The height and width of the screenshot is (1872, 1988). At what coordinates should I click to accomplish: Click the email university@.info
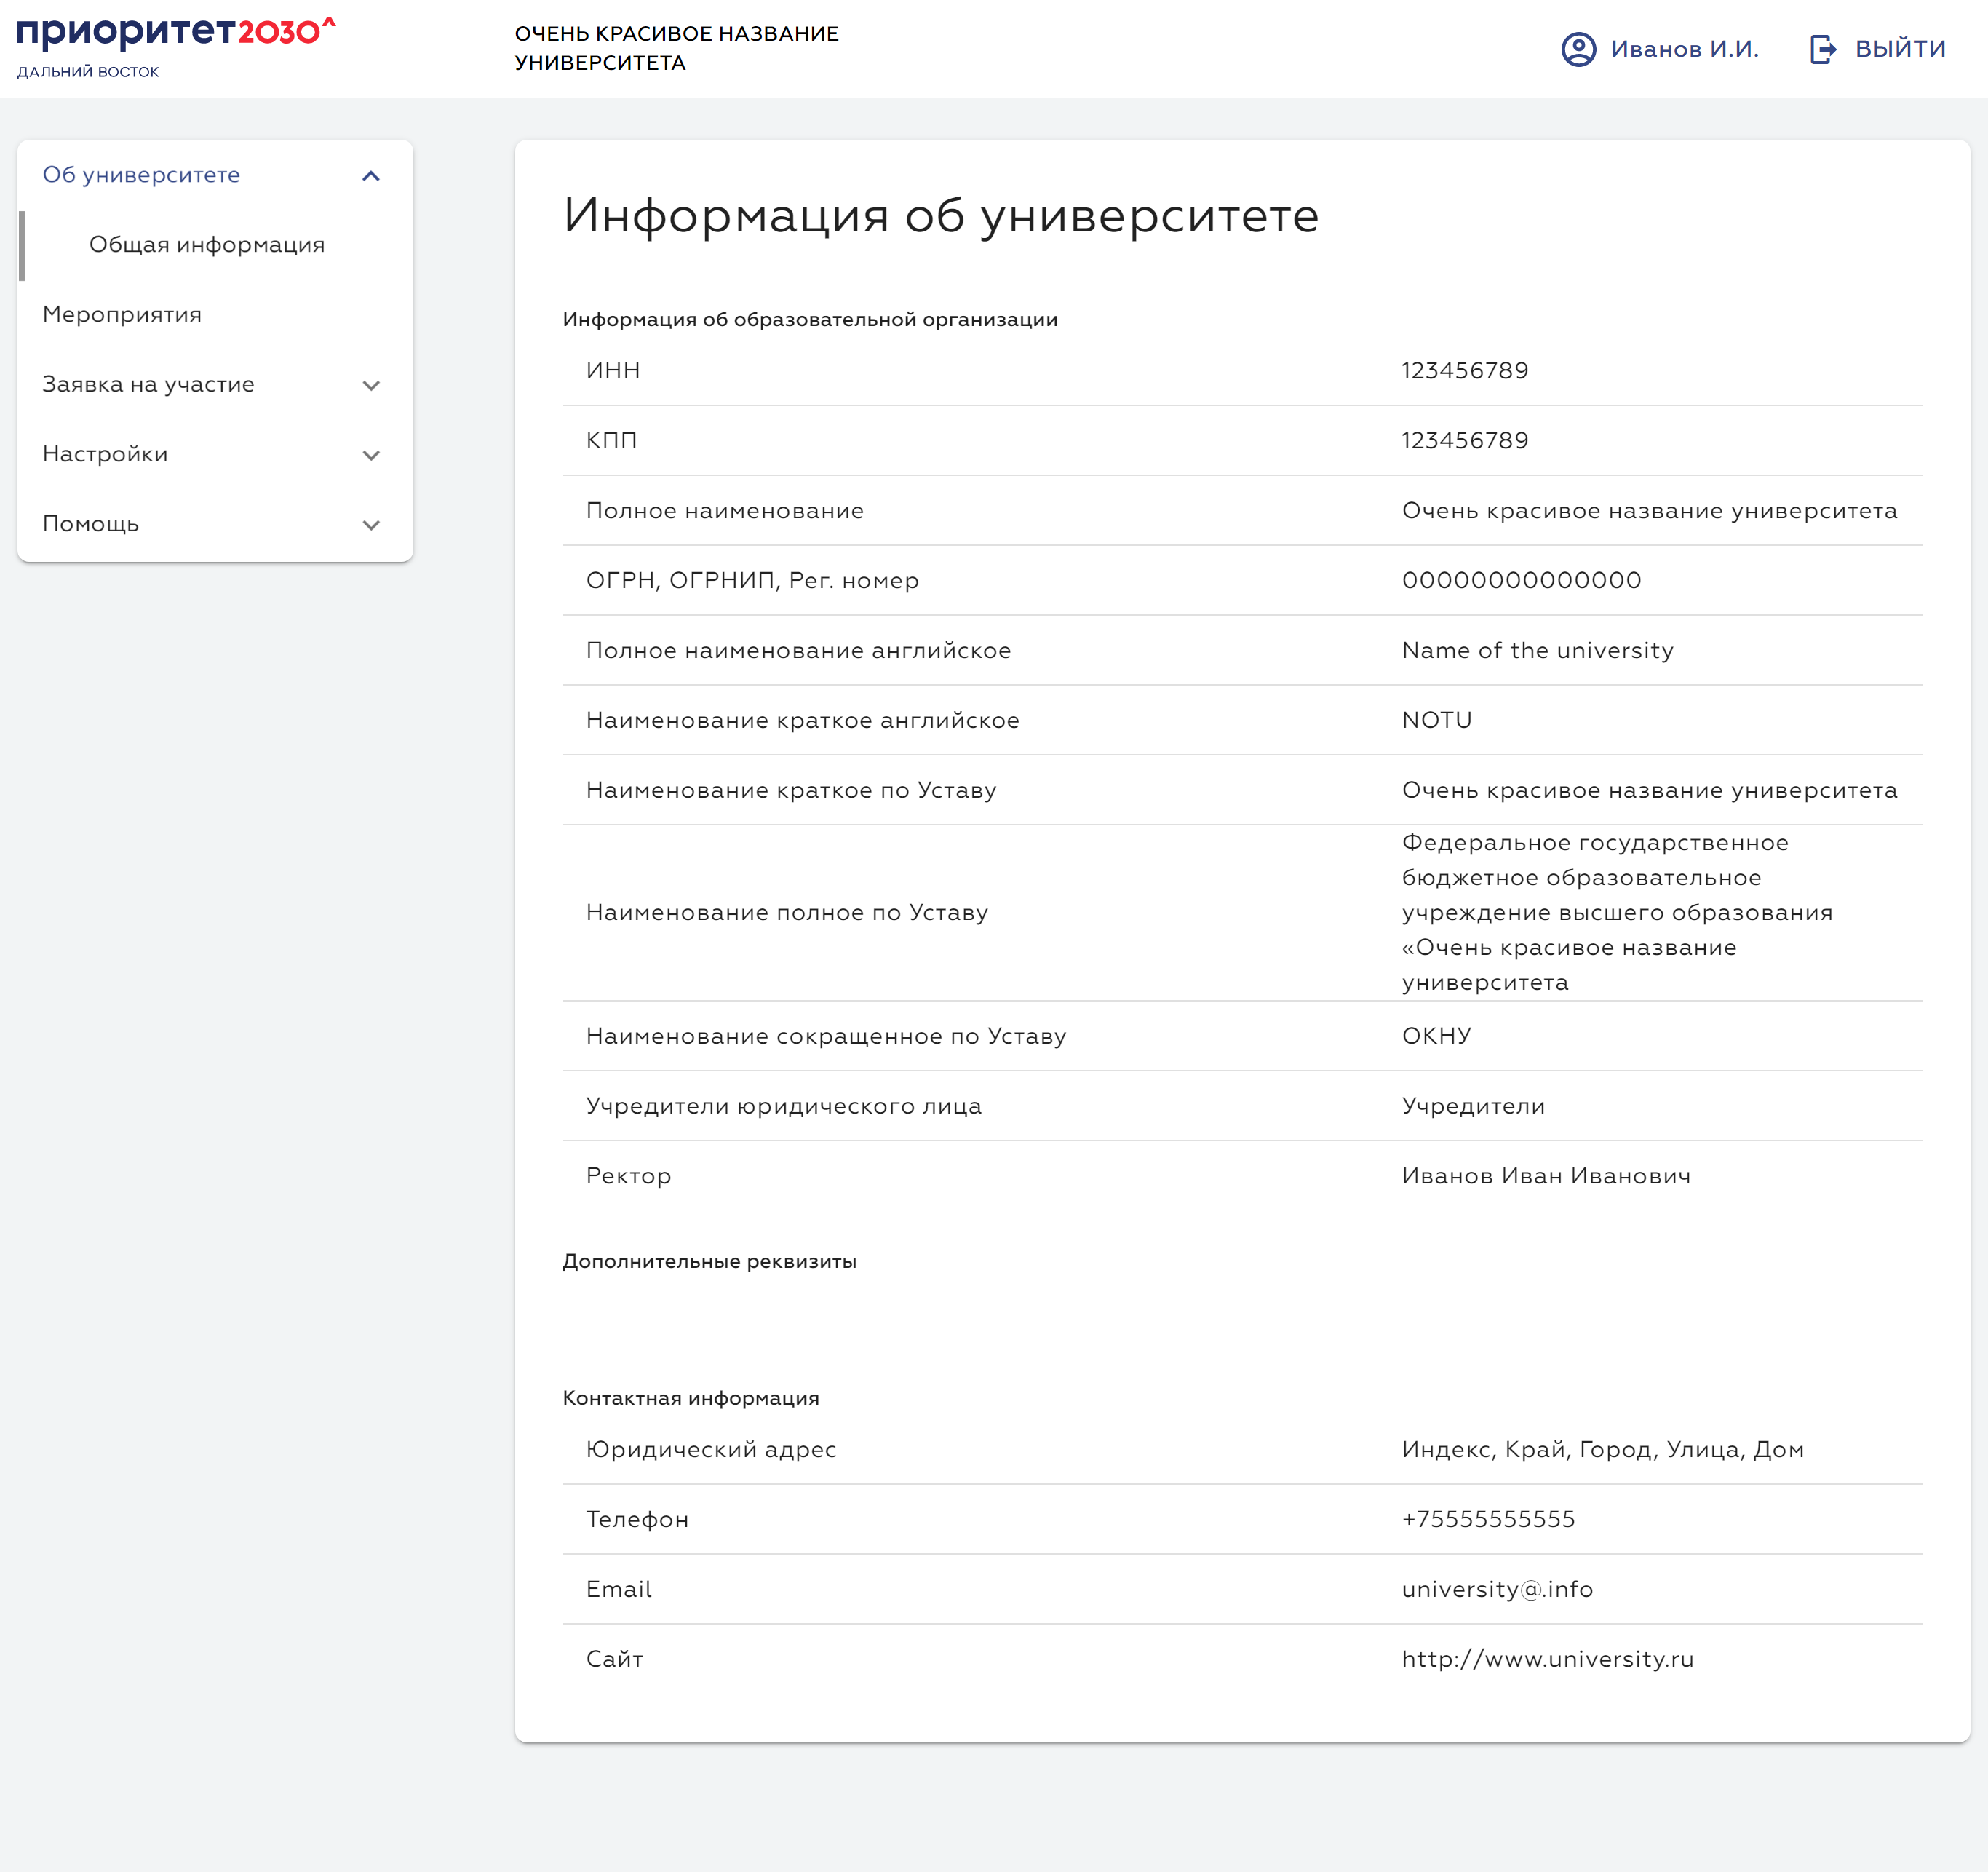point(1497,1589)
